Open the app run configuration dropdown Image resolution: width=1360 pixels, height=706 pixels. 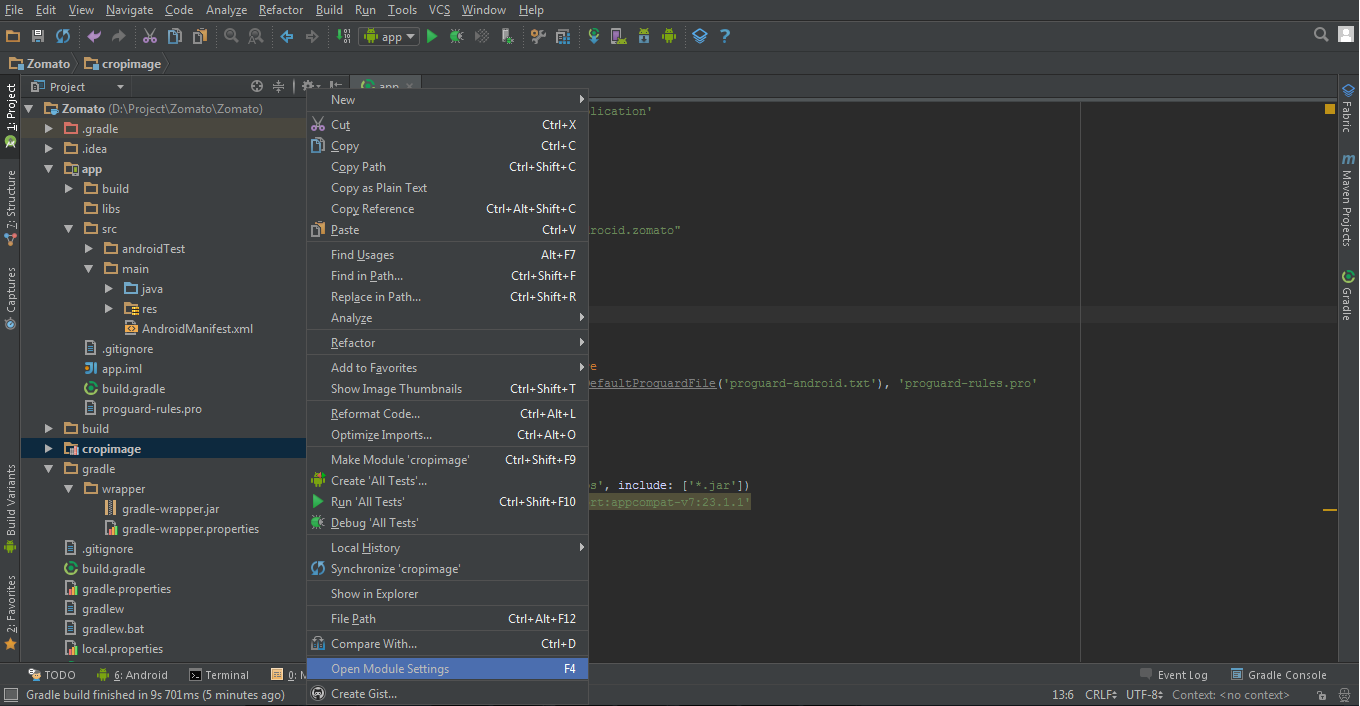click(x=389, y=36)
